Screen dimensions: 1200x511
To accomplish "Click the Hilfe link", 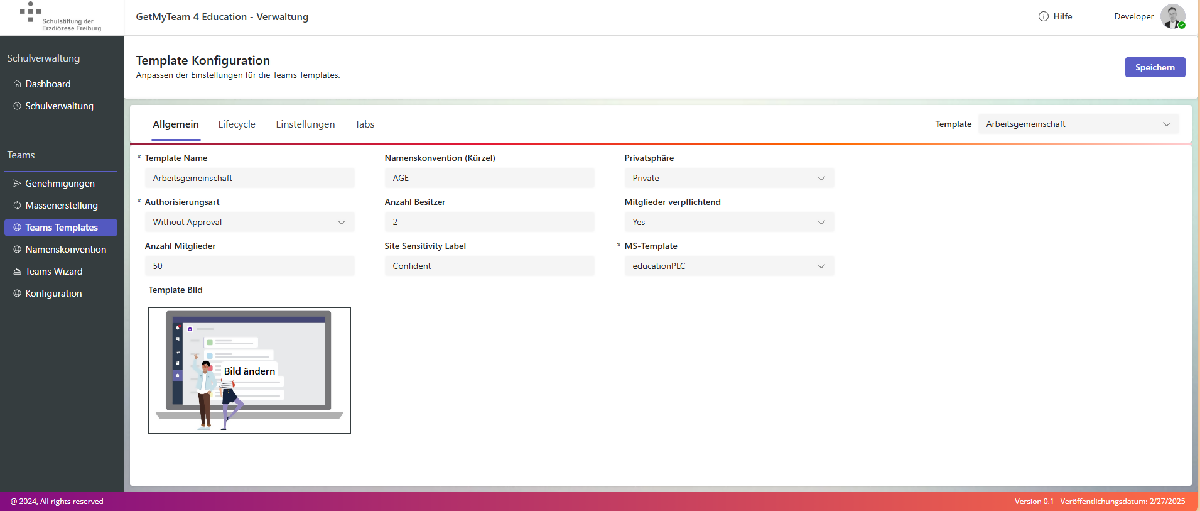I will [x=1063, y=16].
